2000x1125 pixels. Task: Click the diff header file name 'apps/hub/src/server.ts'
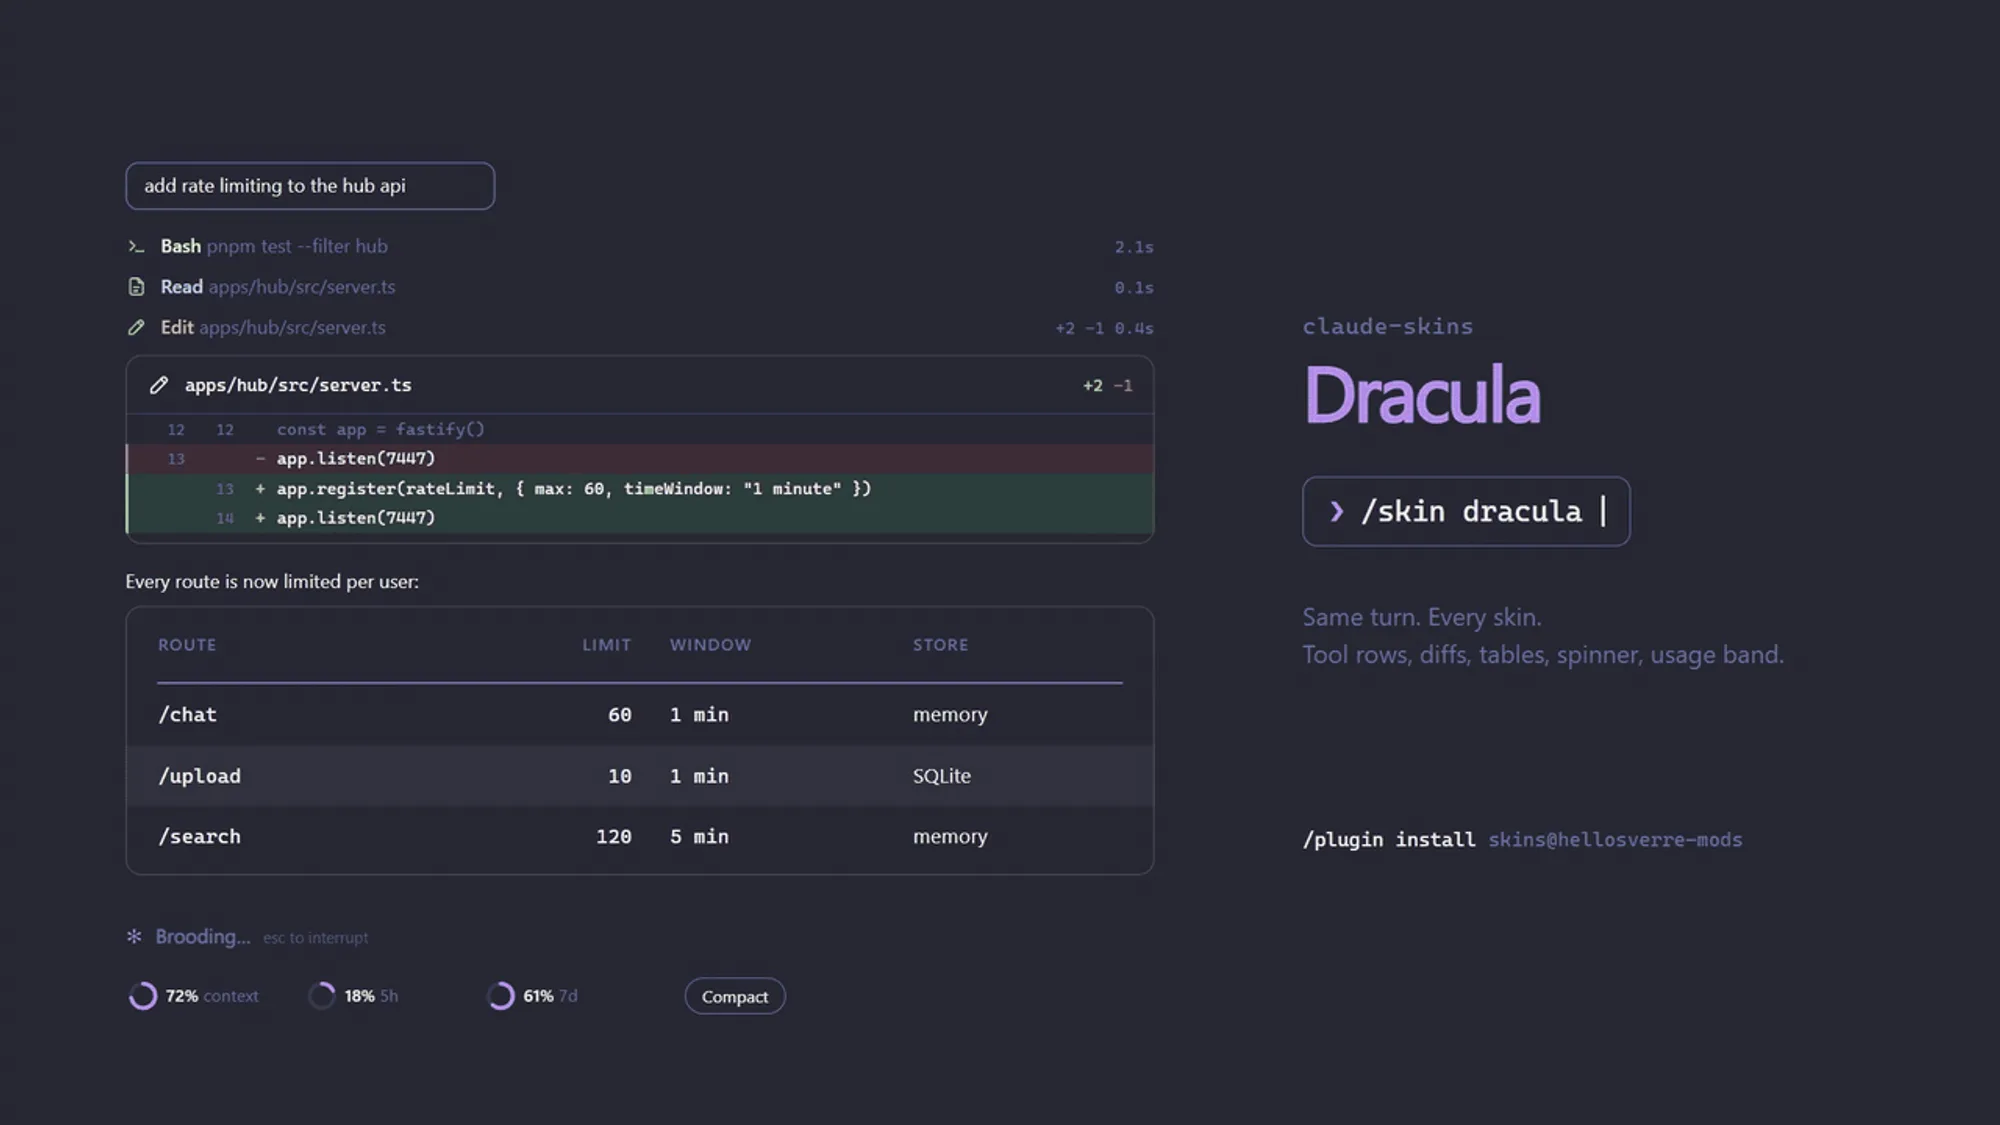pyautogui.click(x=298, y=385)
